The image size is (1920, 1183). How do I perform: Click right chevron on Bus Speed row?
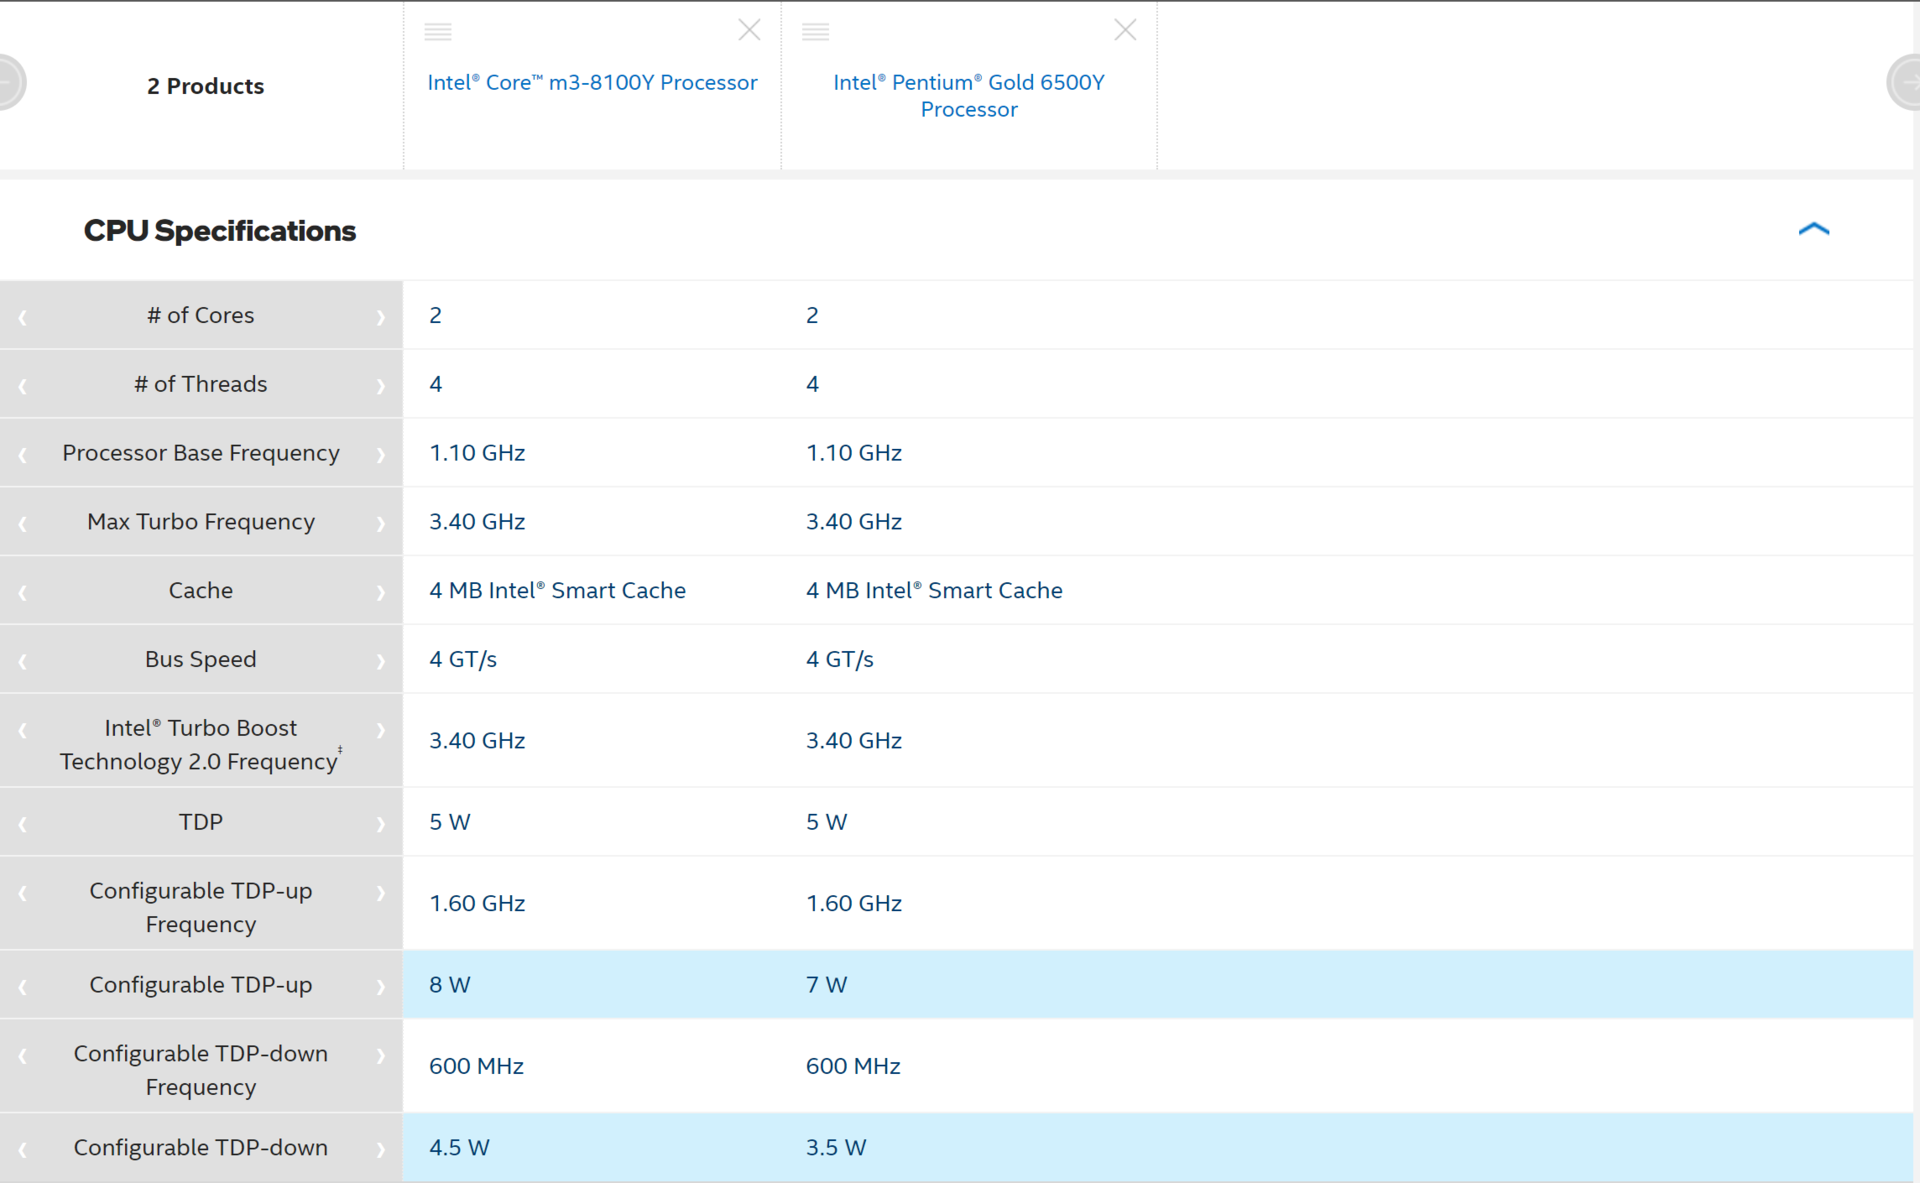tap(380, 662)
